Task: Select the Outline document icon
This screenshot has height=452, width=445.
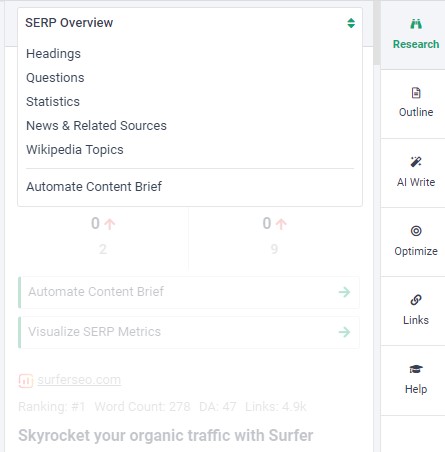Action: 416,93
